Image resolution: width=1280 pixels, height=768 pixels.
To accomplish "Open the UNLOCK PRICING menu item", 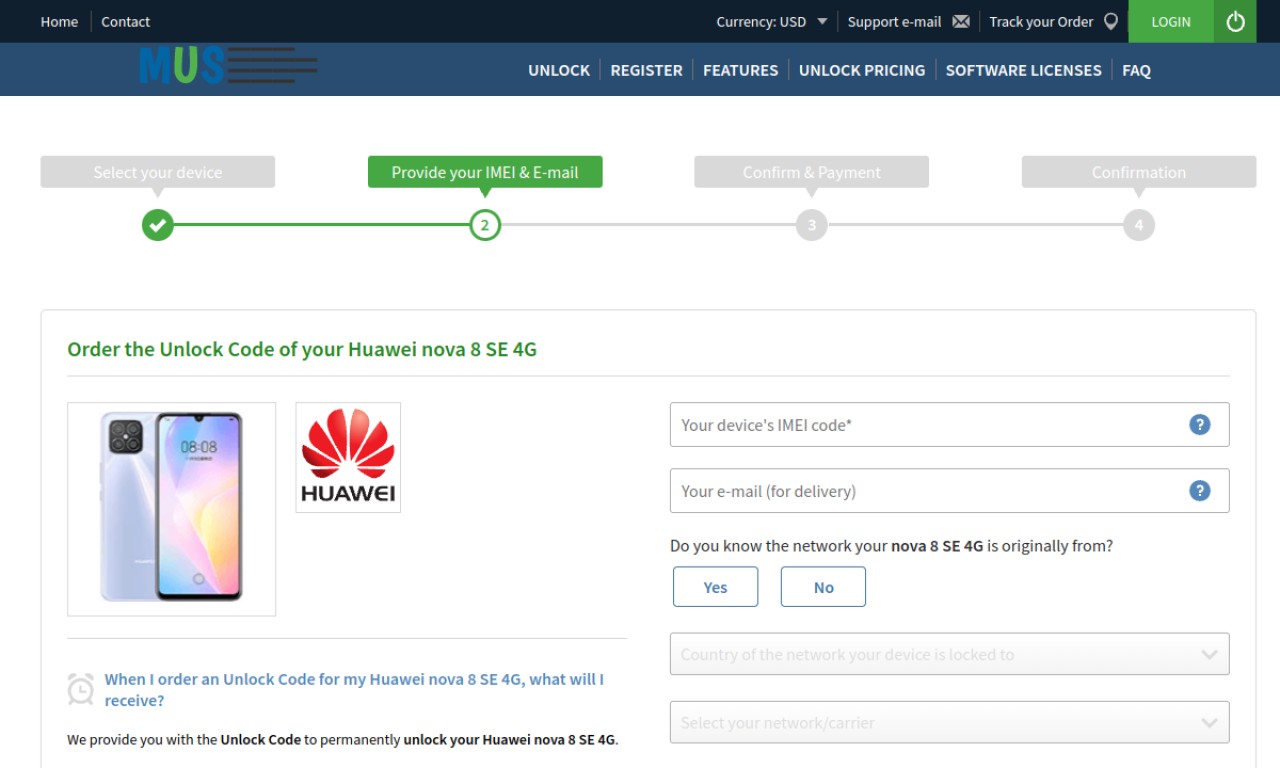I will click(862, 70).
